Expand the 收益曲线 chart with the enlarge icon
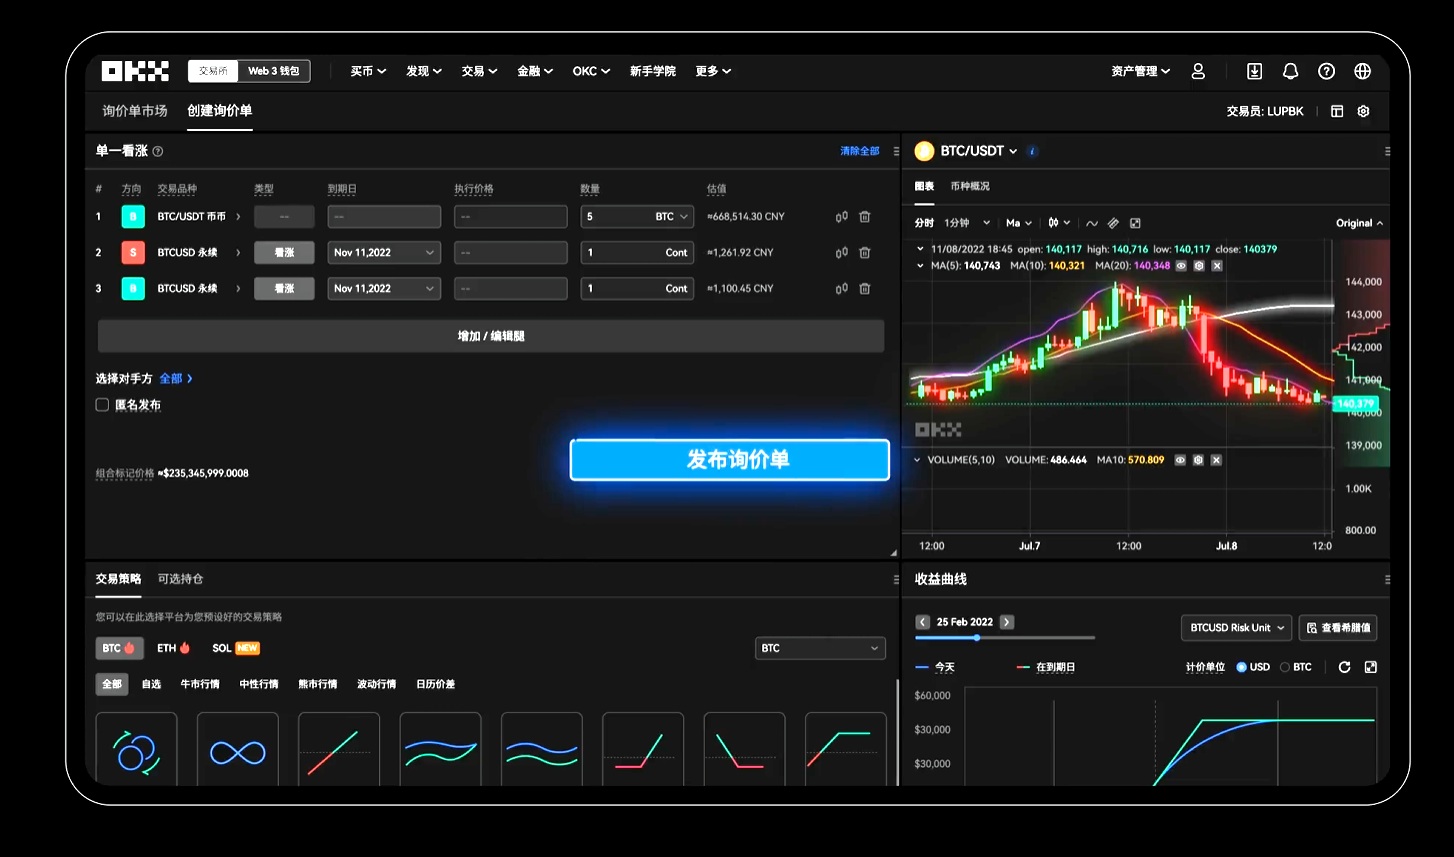The image size is (1454, 857). tap(1371, 667)
